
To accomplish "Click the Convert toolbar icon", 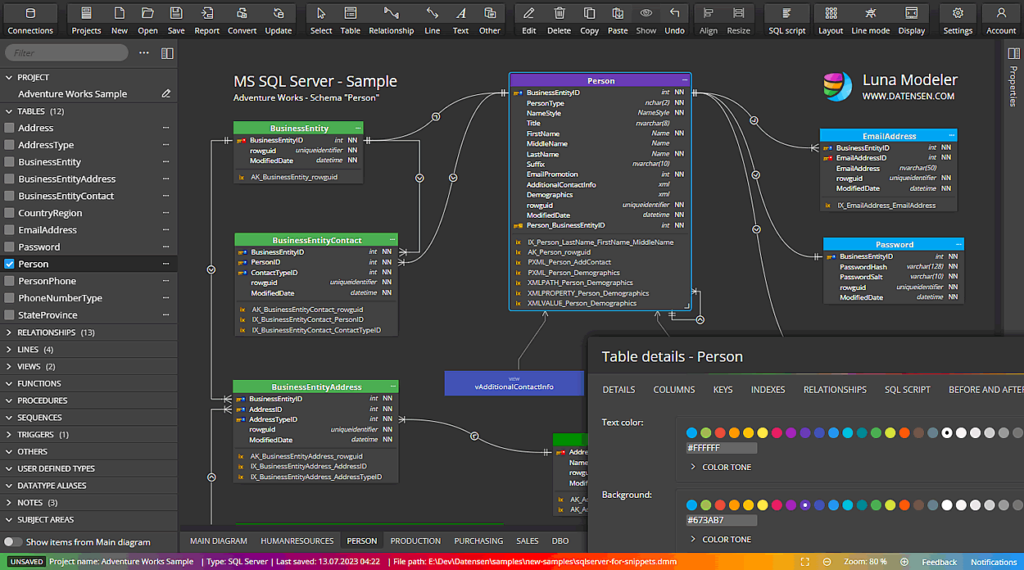I will pos(242,20).
